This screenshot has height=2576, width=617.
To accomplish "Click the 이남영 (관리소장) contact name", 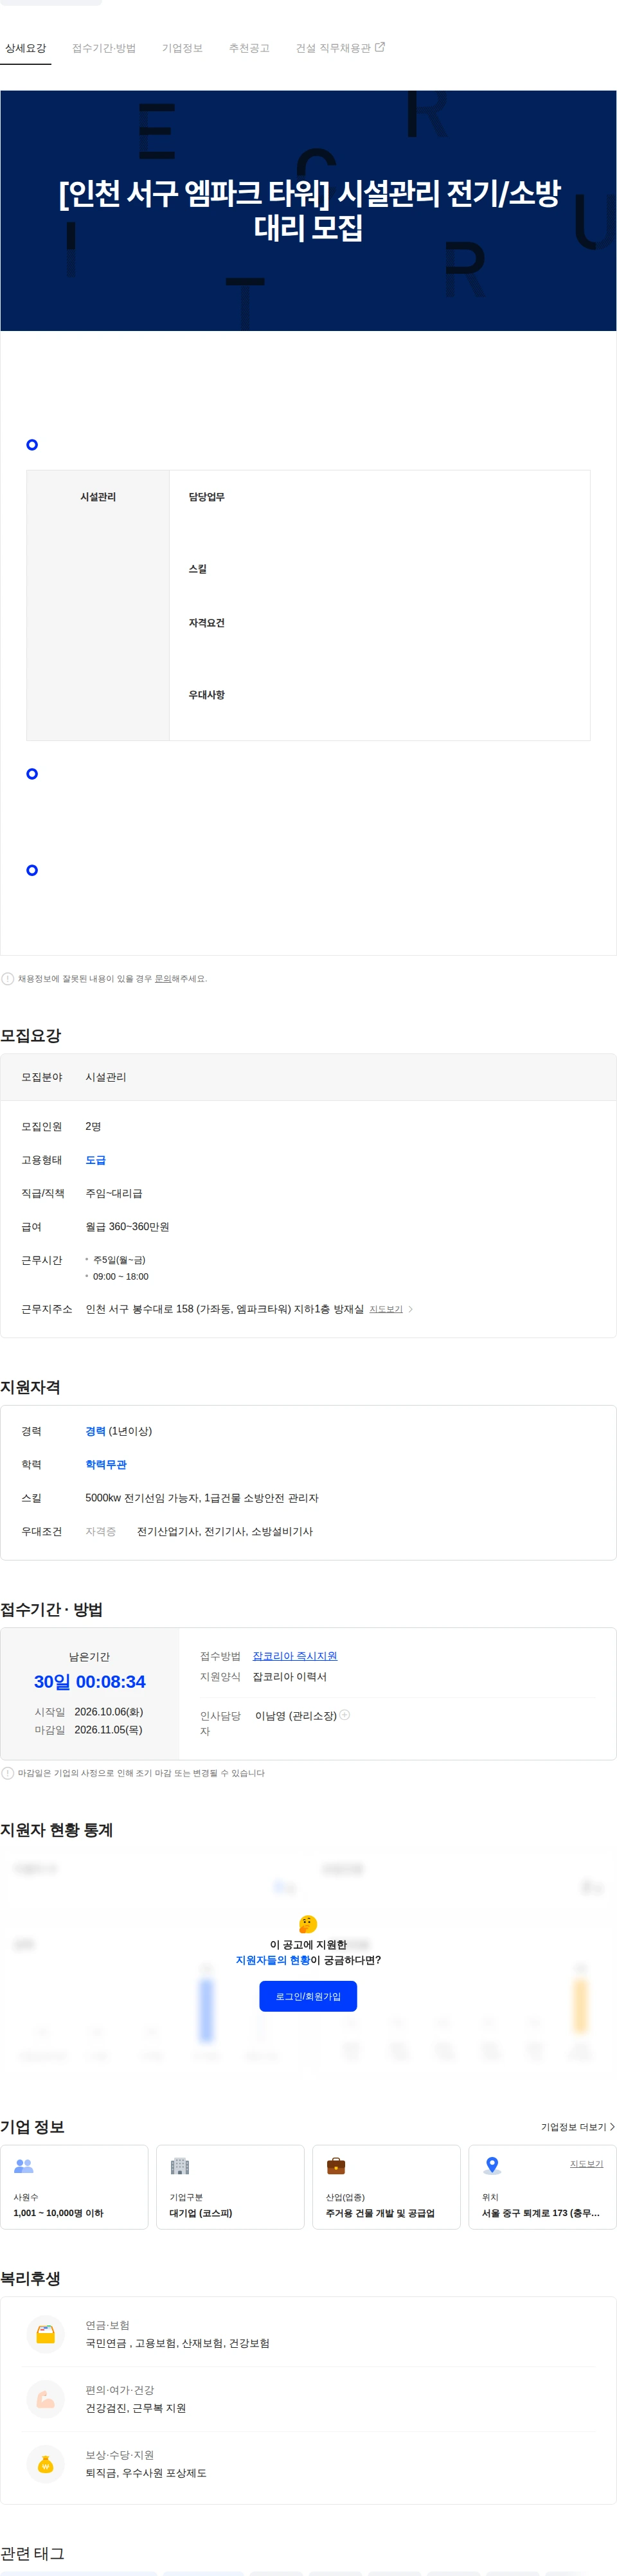I will click(296, 1716).
